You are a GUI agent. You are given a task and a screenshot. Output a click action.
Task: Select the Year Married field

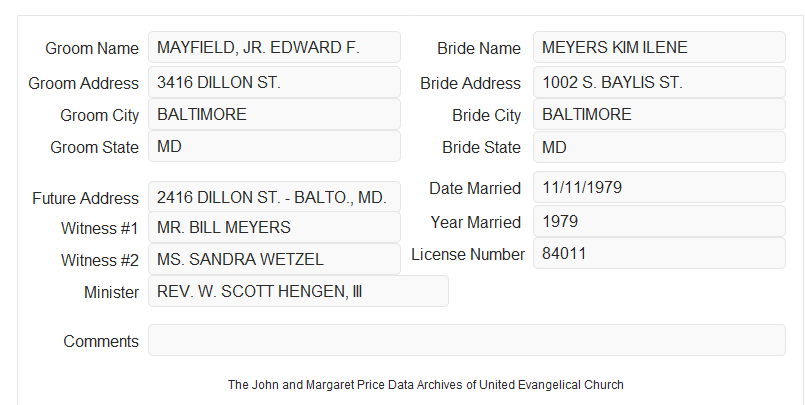[x=659, y=221]
